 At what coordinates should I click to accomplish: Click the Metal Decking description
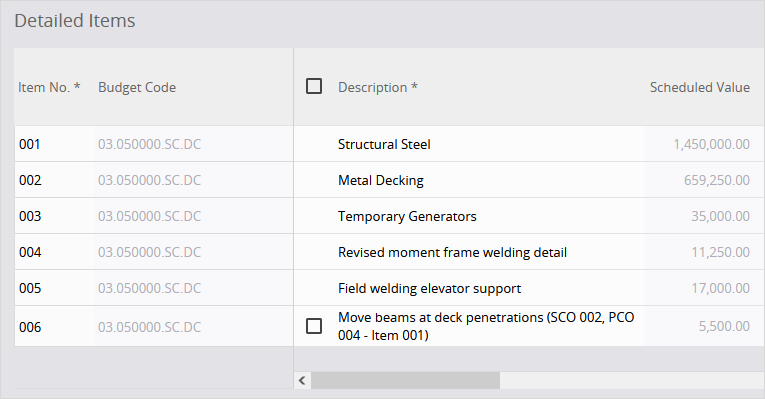click(x=381, y=180)
